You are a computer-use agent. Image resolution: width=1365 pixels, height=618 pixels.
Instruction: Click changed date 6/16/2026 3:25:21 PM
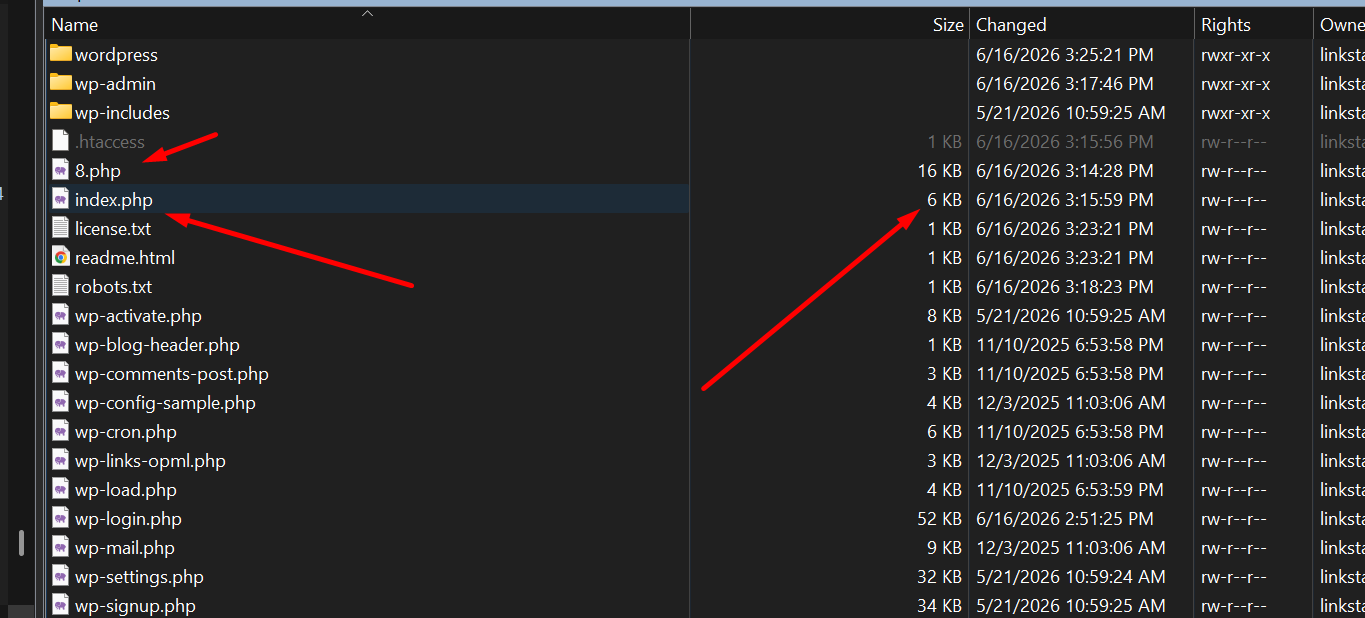coord(1065,55)
